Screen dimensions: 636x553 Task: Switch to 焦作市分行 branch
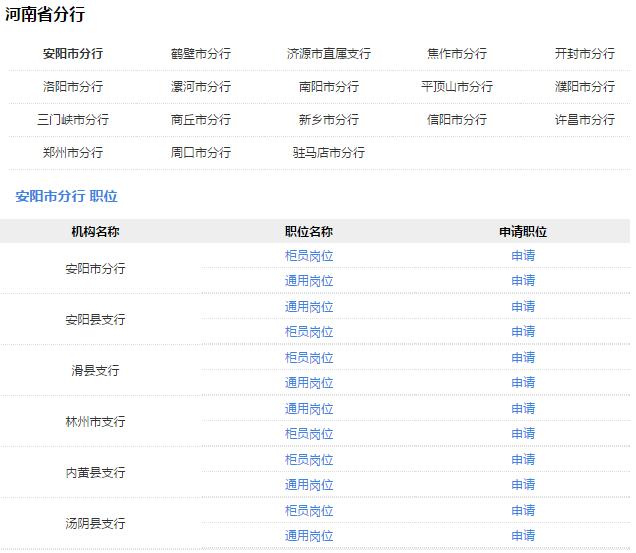pos(456,53)
